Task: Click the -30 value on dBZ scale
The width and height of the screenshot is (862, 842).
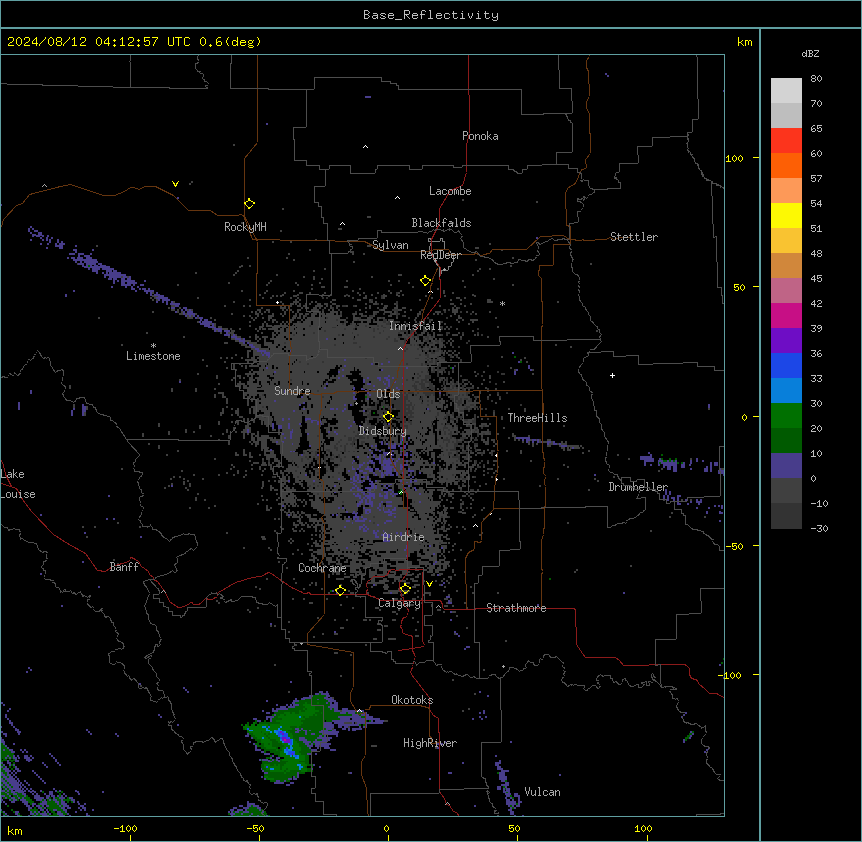Action: click(819, 528)
